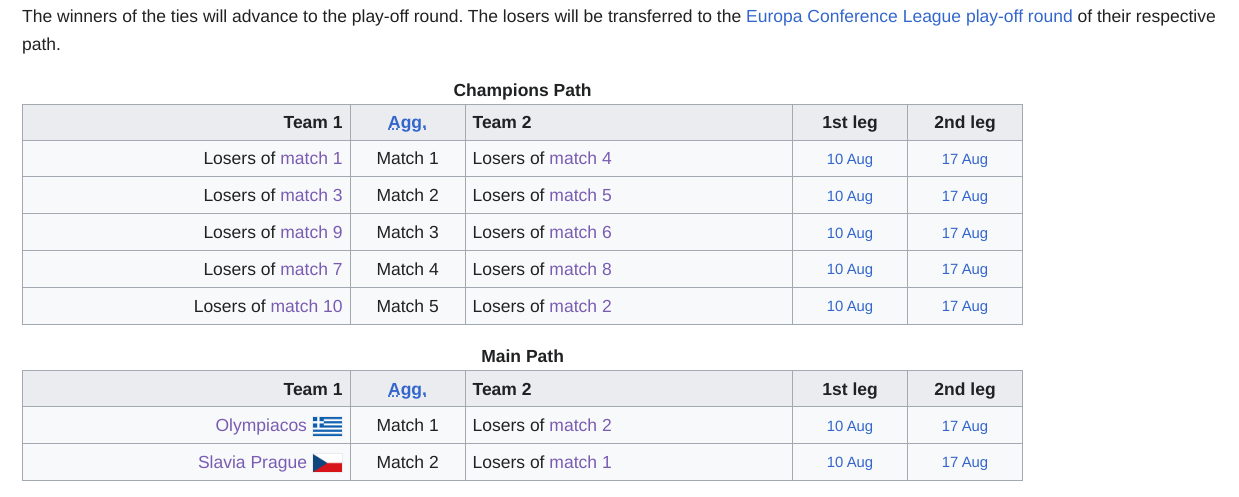Open the Slavia Prague team link
The width and height of the screenshot is (1239, 497).
252,462
